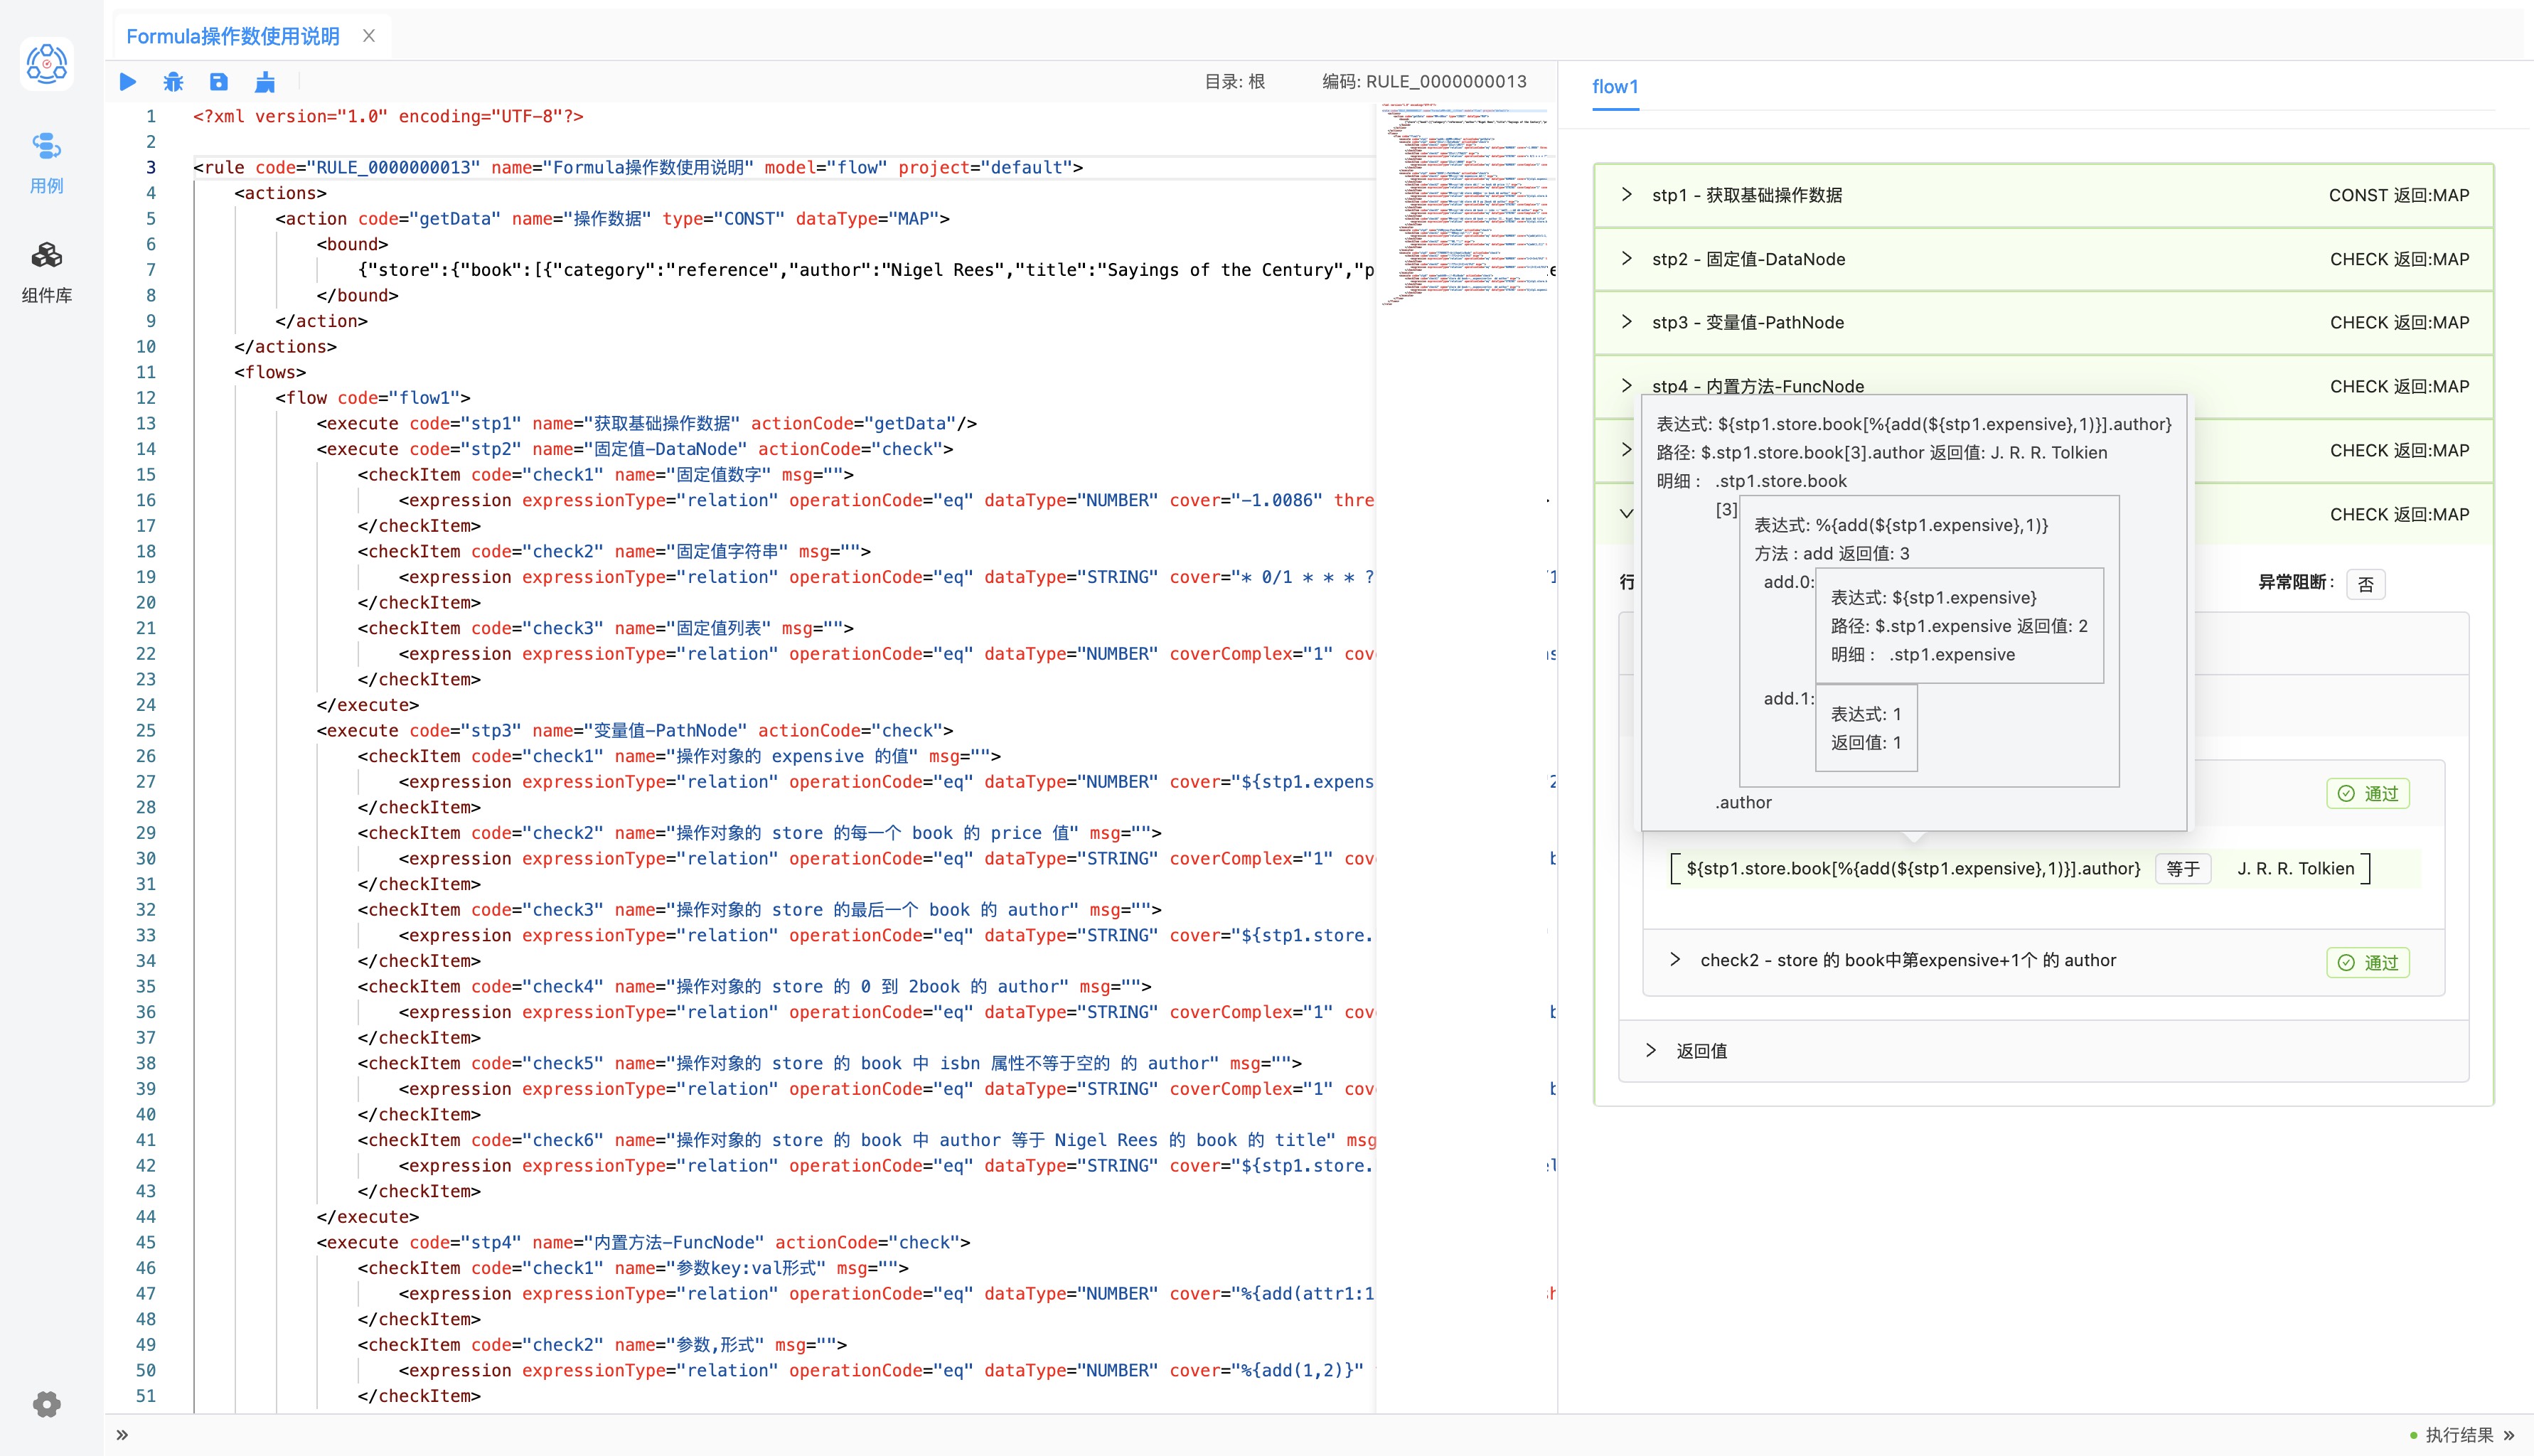Open the 用例 sidebar section

click(46, 163)
